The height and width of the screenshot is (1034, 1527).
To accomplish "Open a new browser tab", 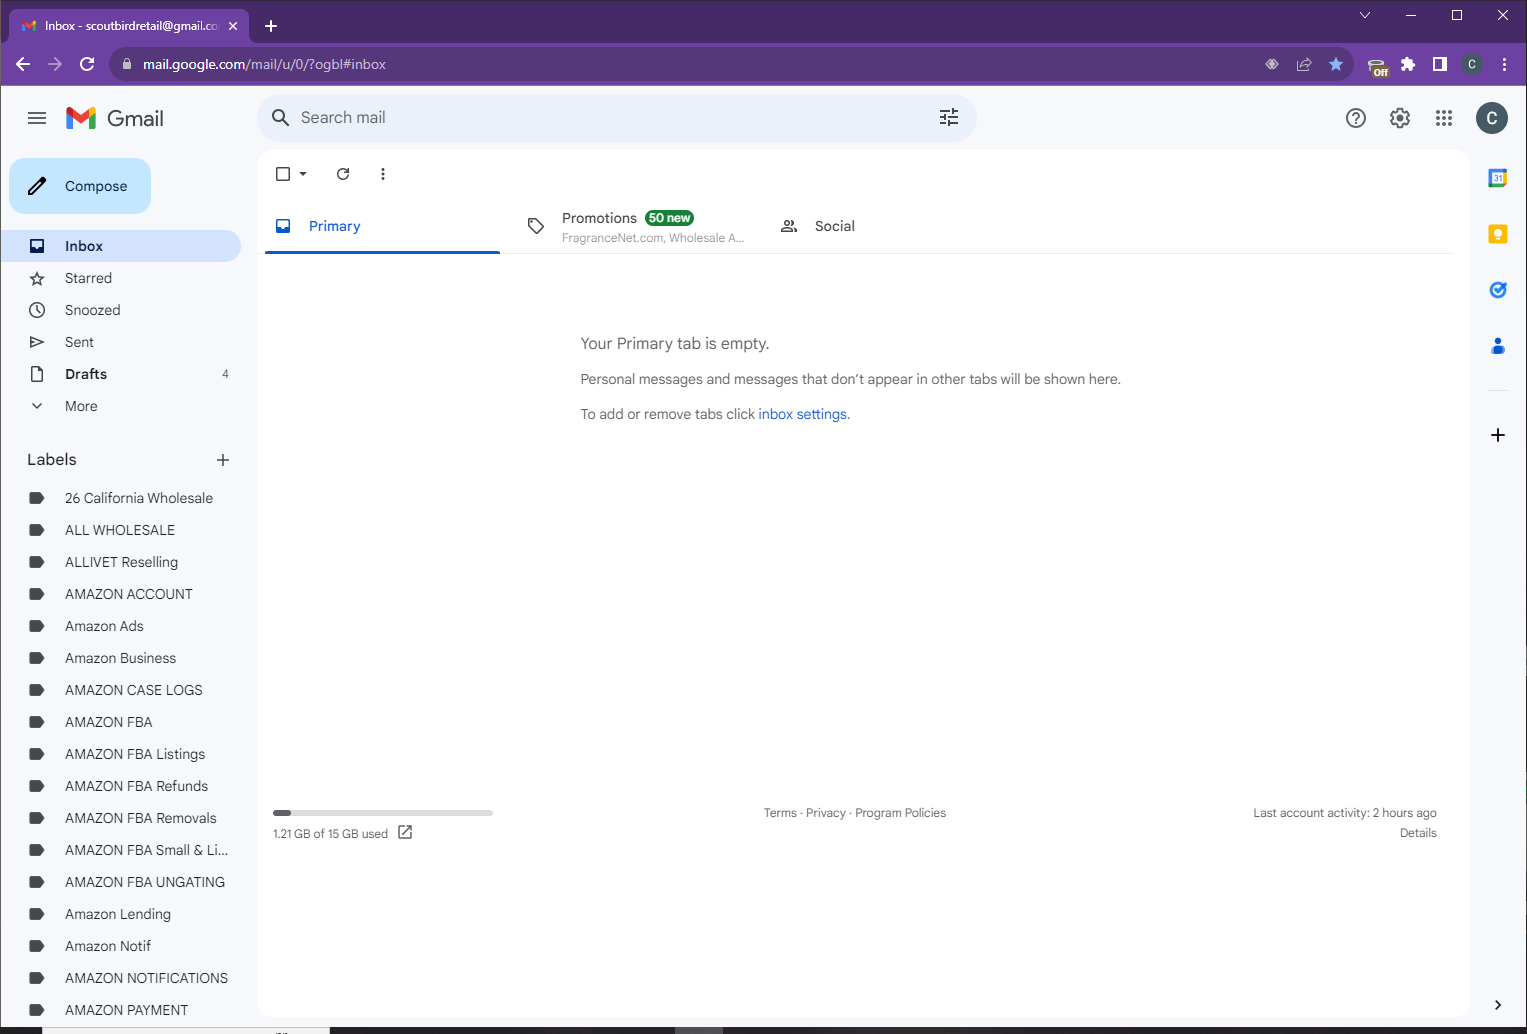I will pyautogui.click(x=271, y=26).
